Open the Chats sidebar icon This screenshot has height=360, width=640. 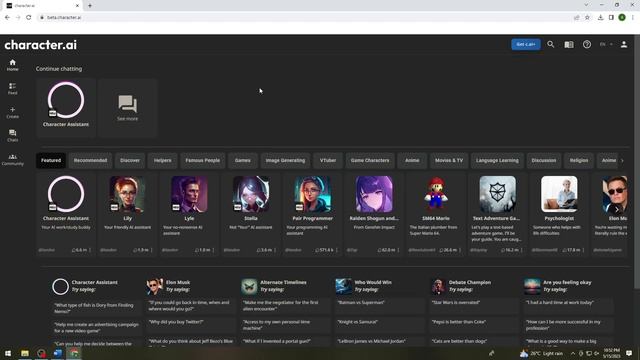point(12,136)
